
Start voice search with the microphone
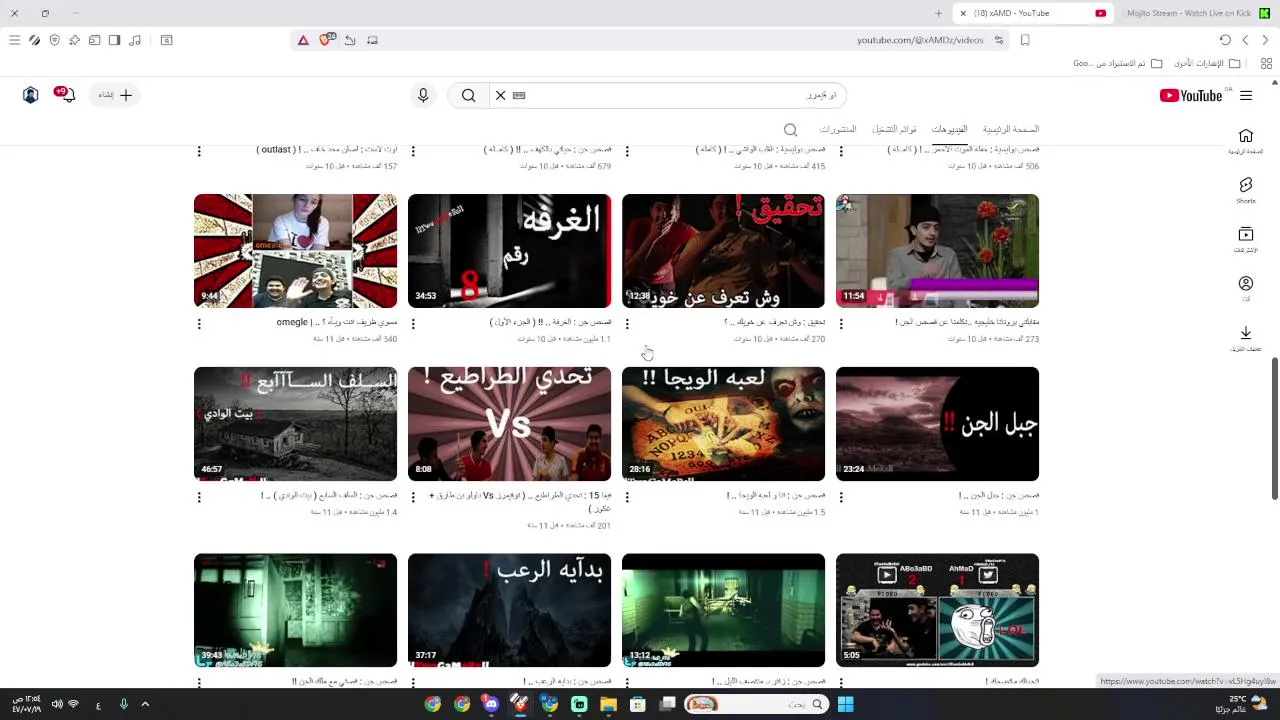(423, 95)
